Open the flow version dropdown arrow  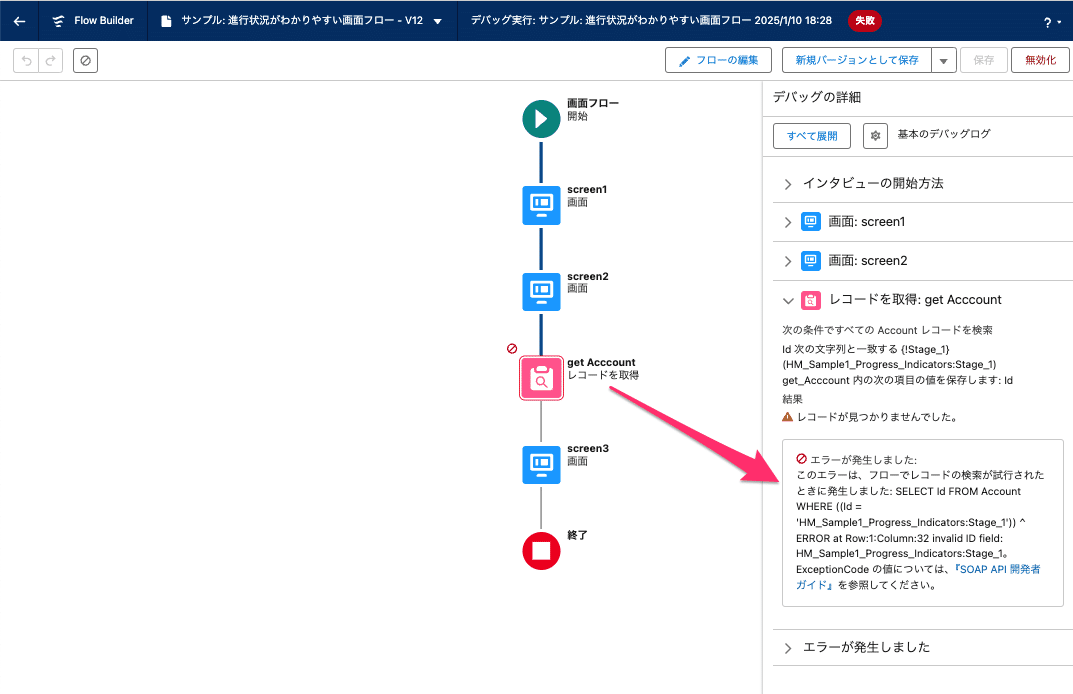(438, 21)
